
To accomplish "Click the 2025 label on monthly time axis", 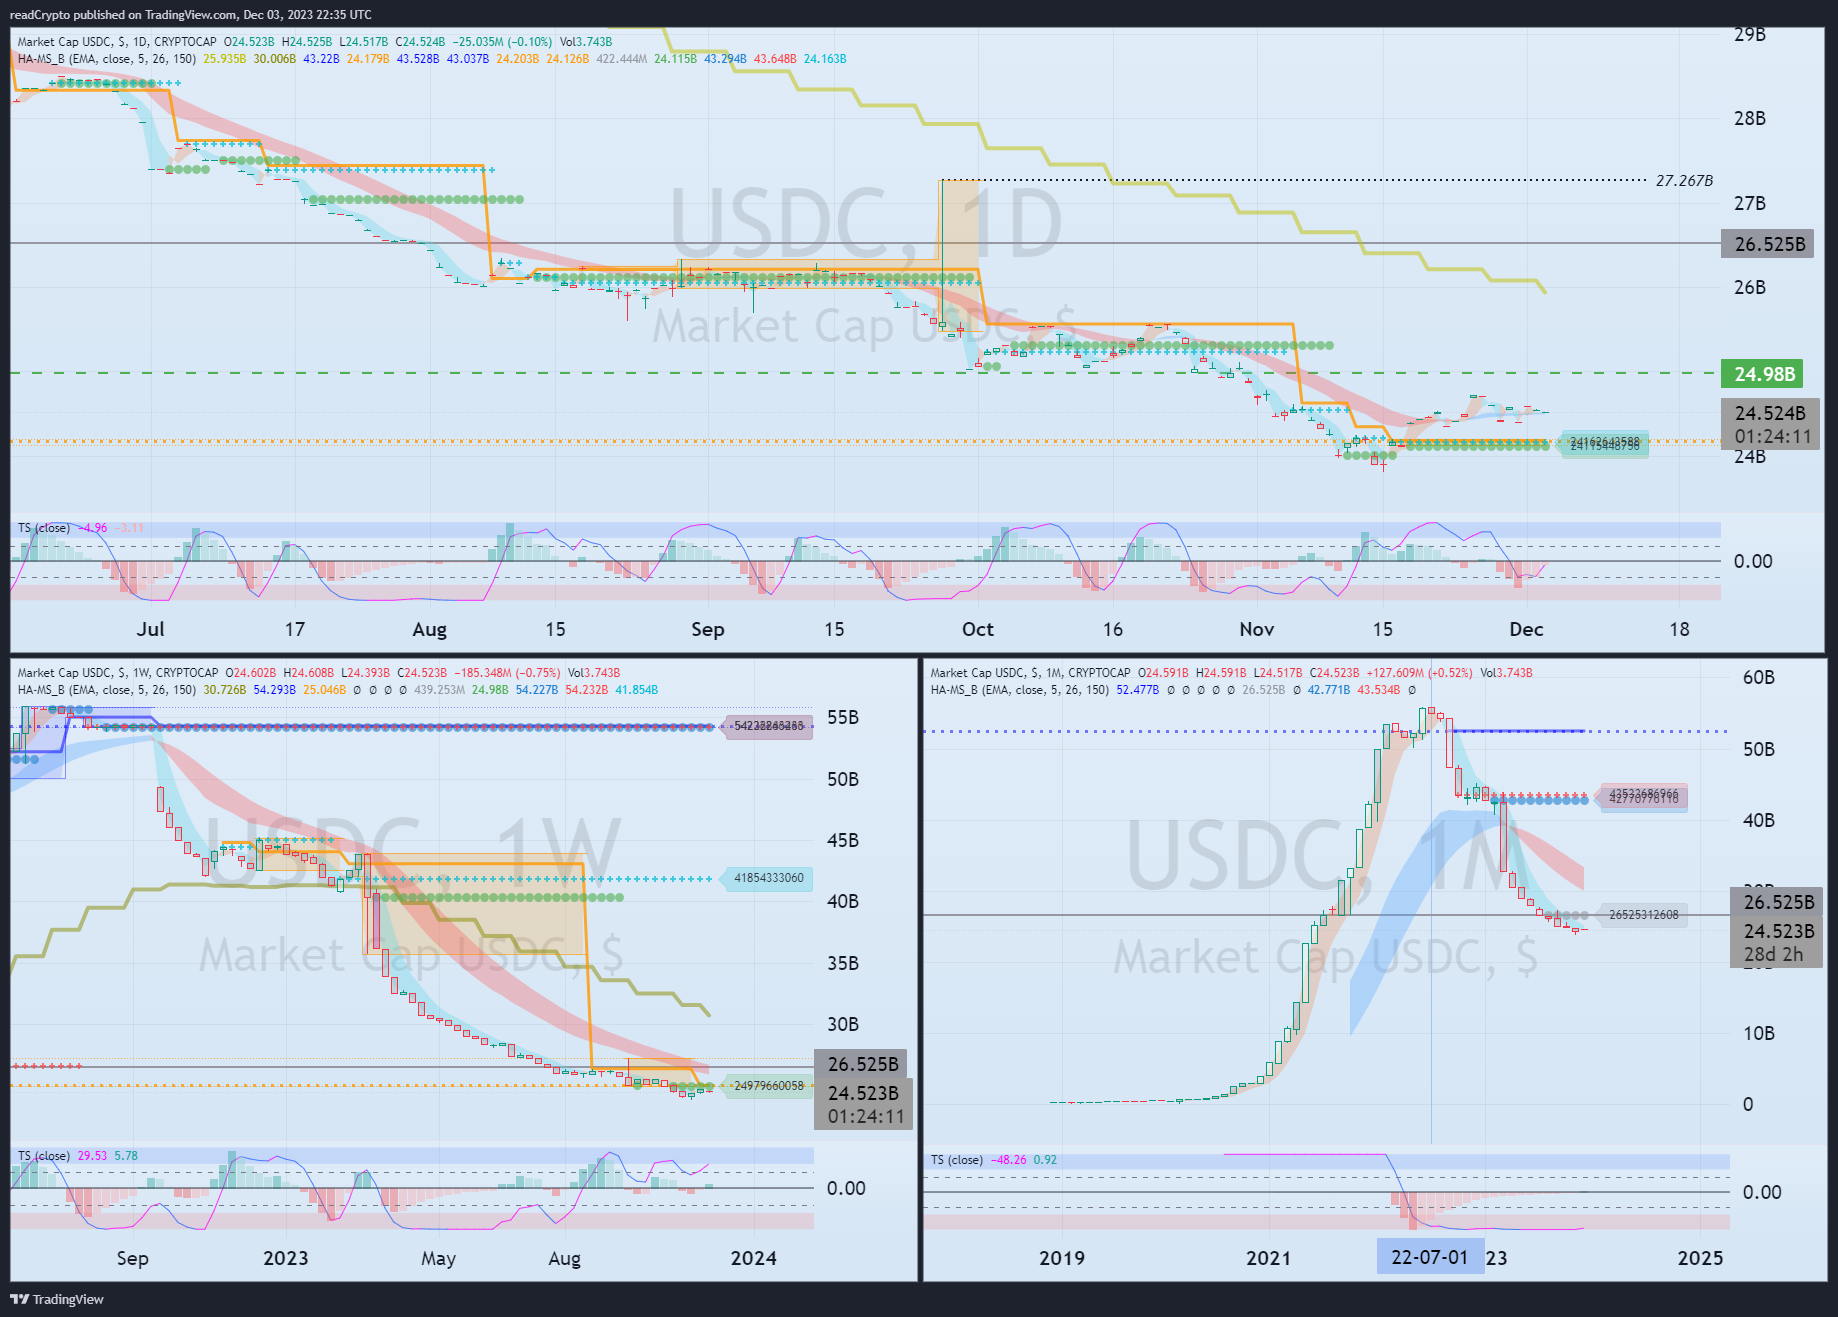I will pos(1700,1258).
